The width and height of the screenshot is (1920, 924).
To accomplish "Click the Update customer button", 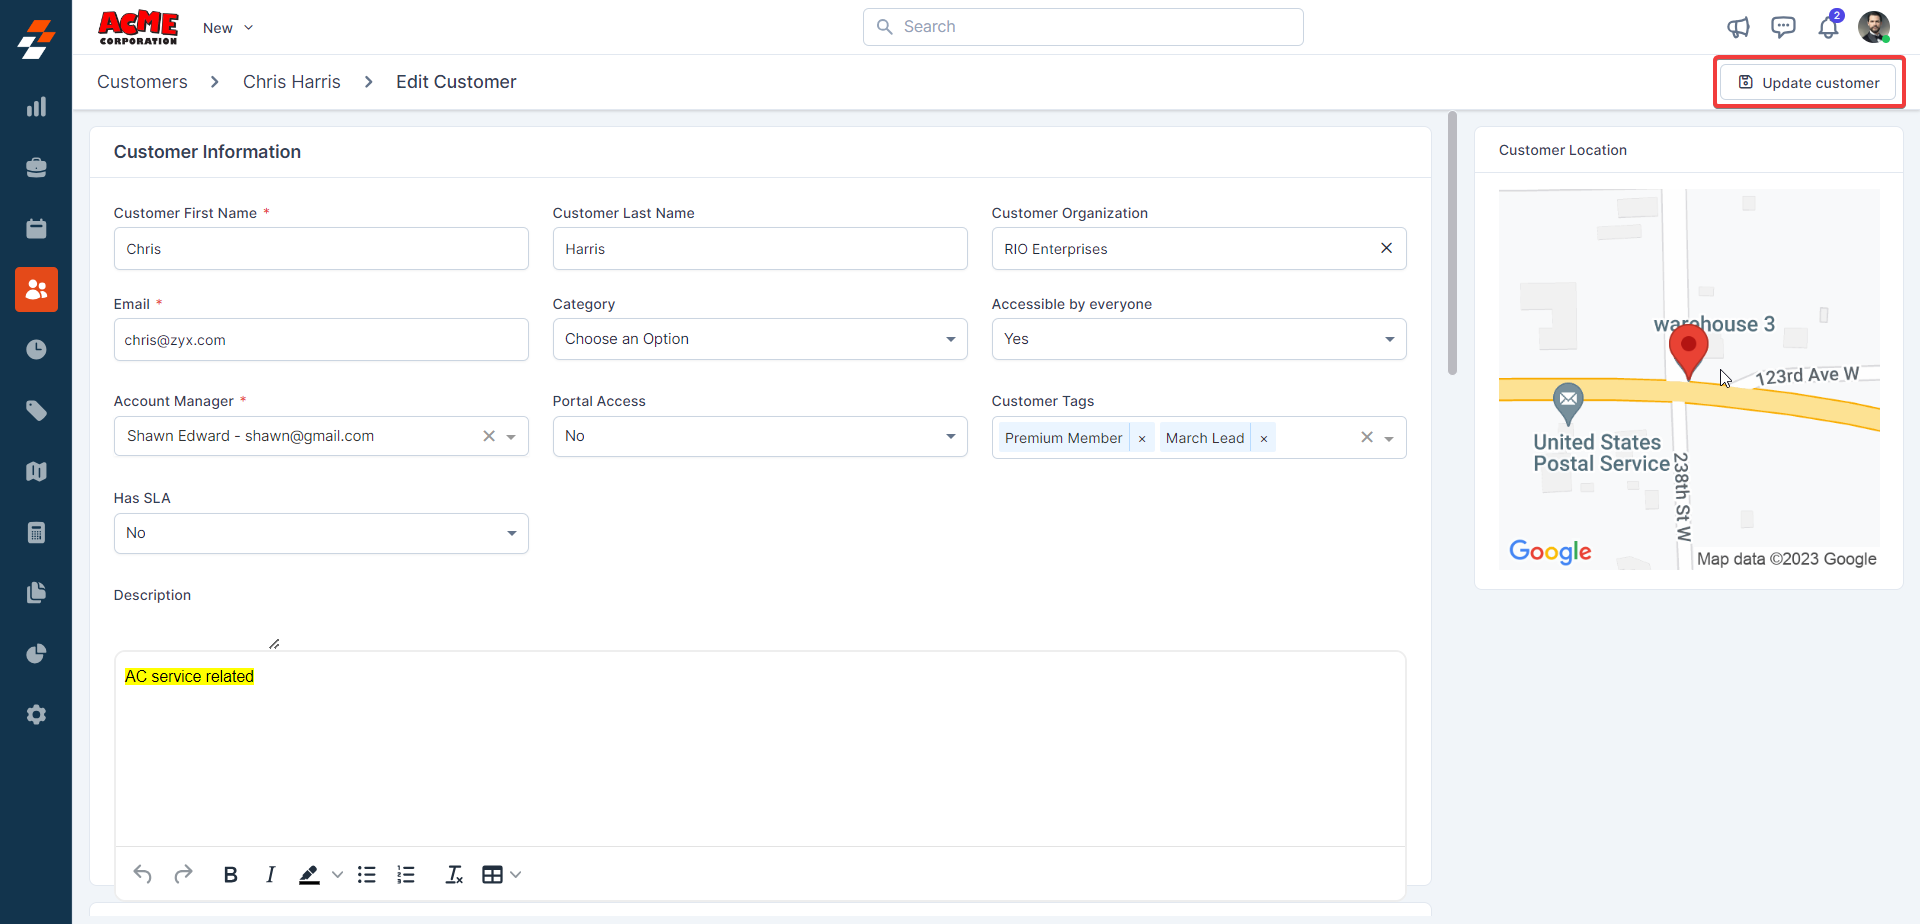I will coord(1808,82).
